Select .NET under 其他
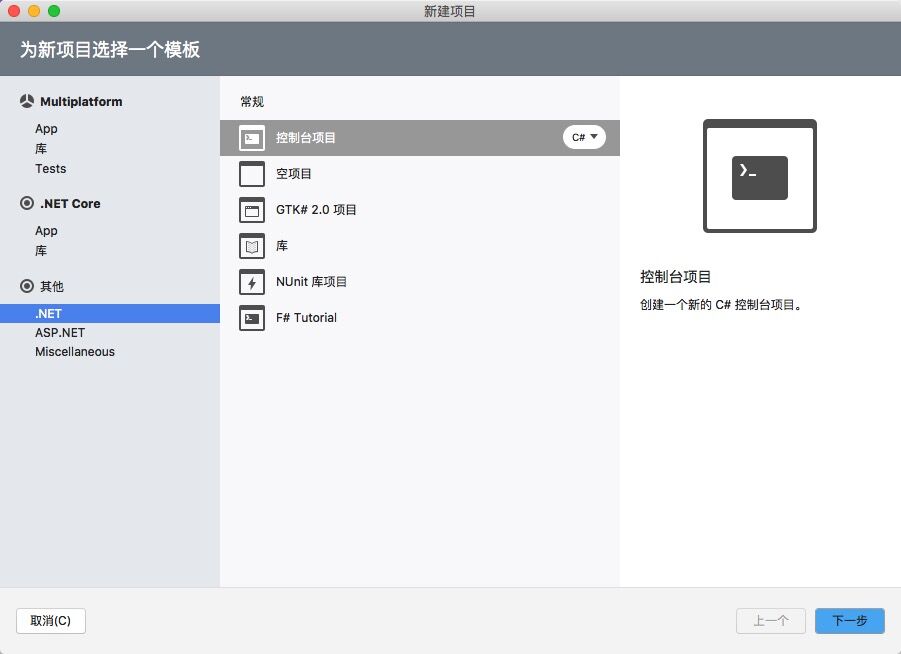Viewport: 901px width, 654px height. click(x=110, y=314)
